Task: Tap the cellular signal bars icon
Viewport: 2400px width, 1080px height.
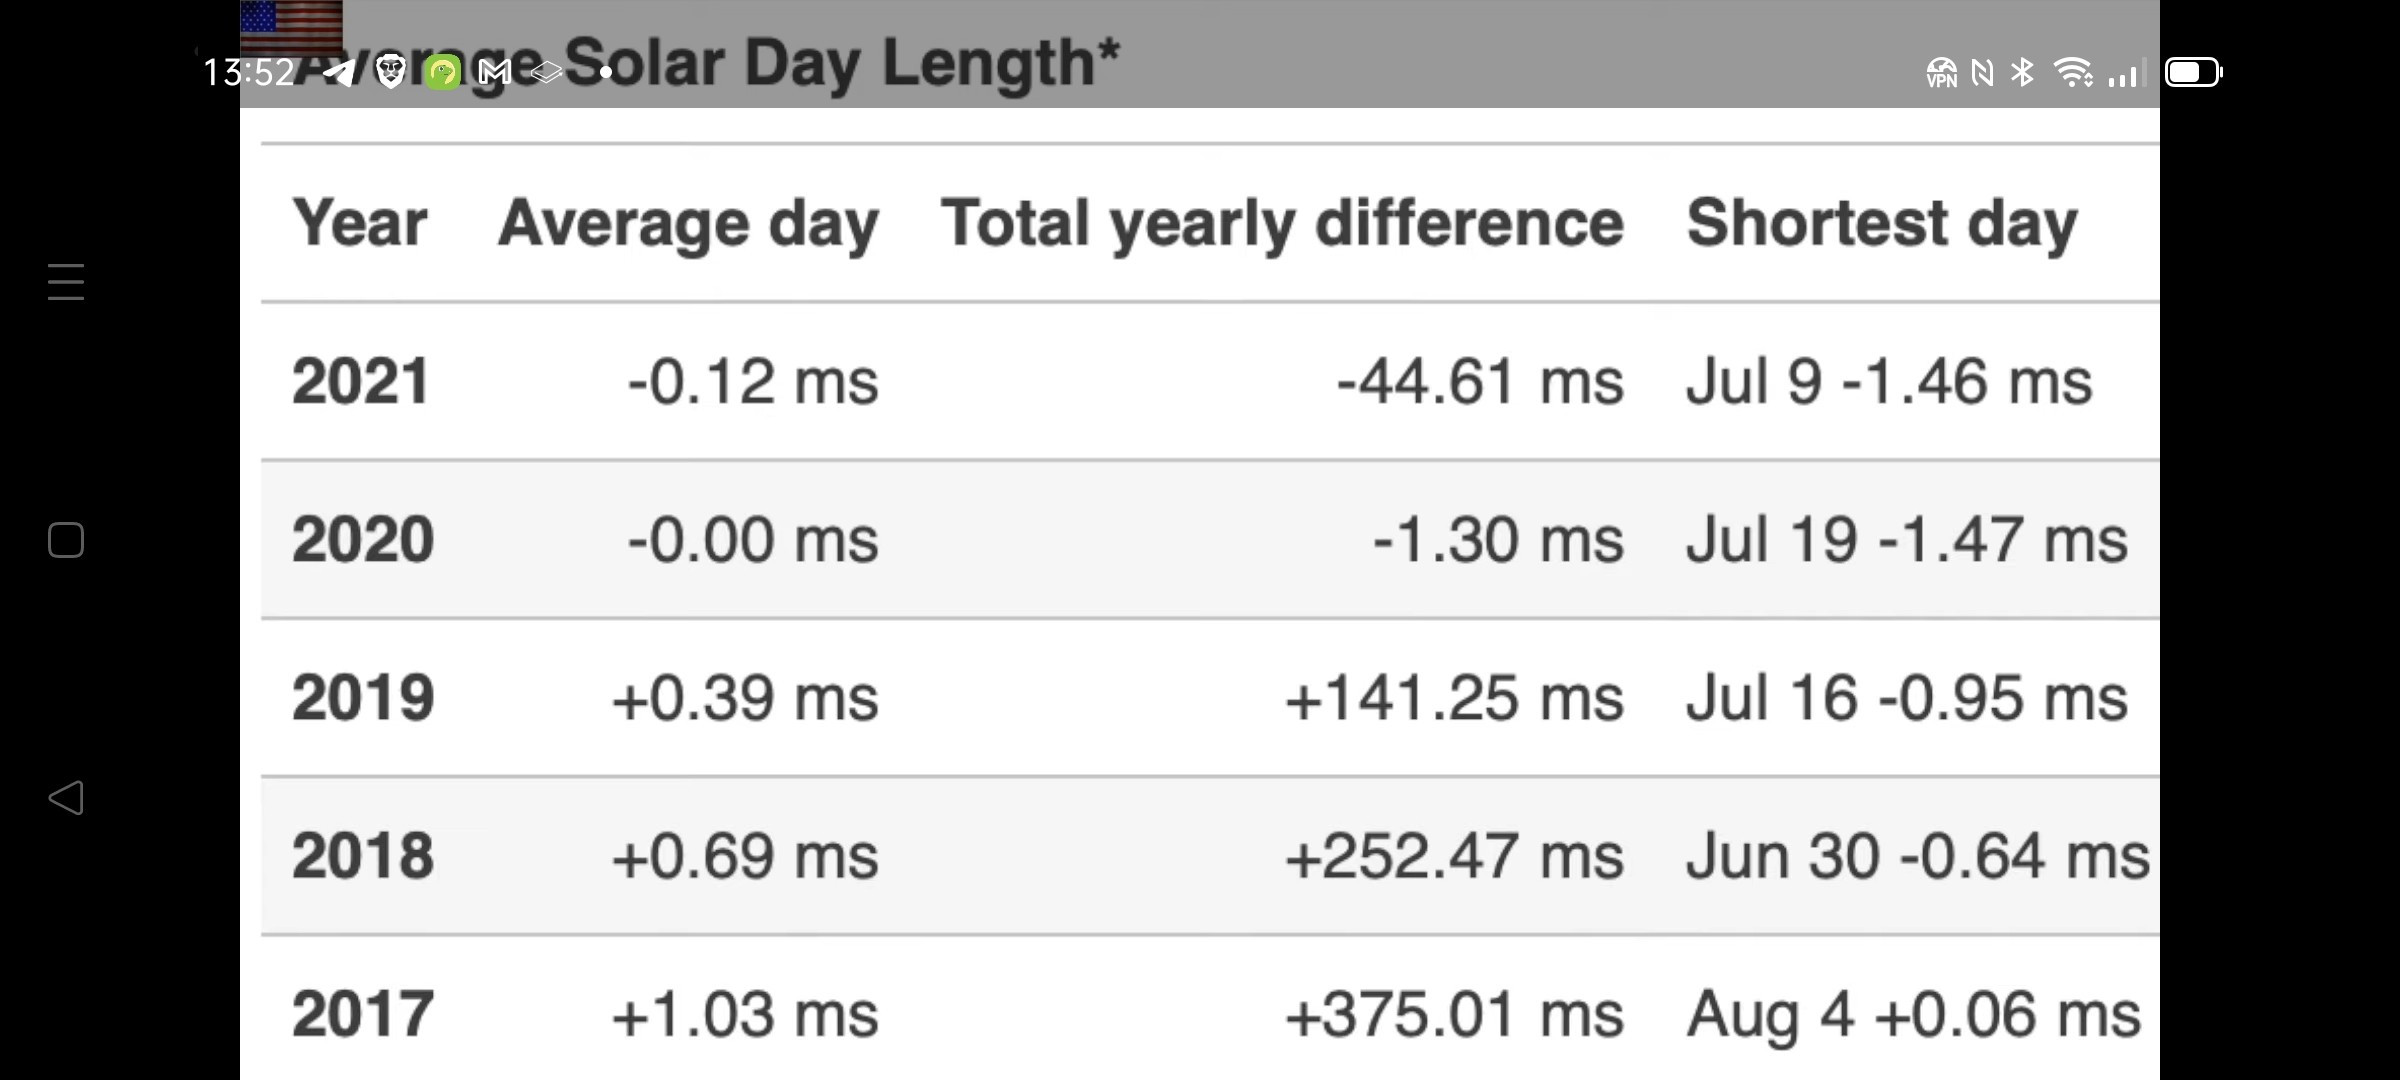Action: tap(2124, 74)
